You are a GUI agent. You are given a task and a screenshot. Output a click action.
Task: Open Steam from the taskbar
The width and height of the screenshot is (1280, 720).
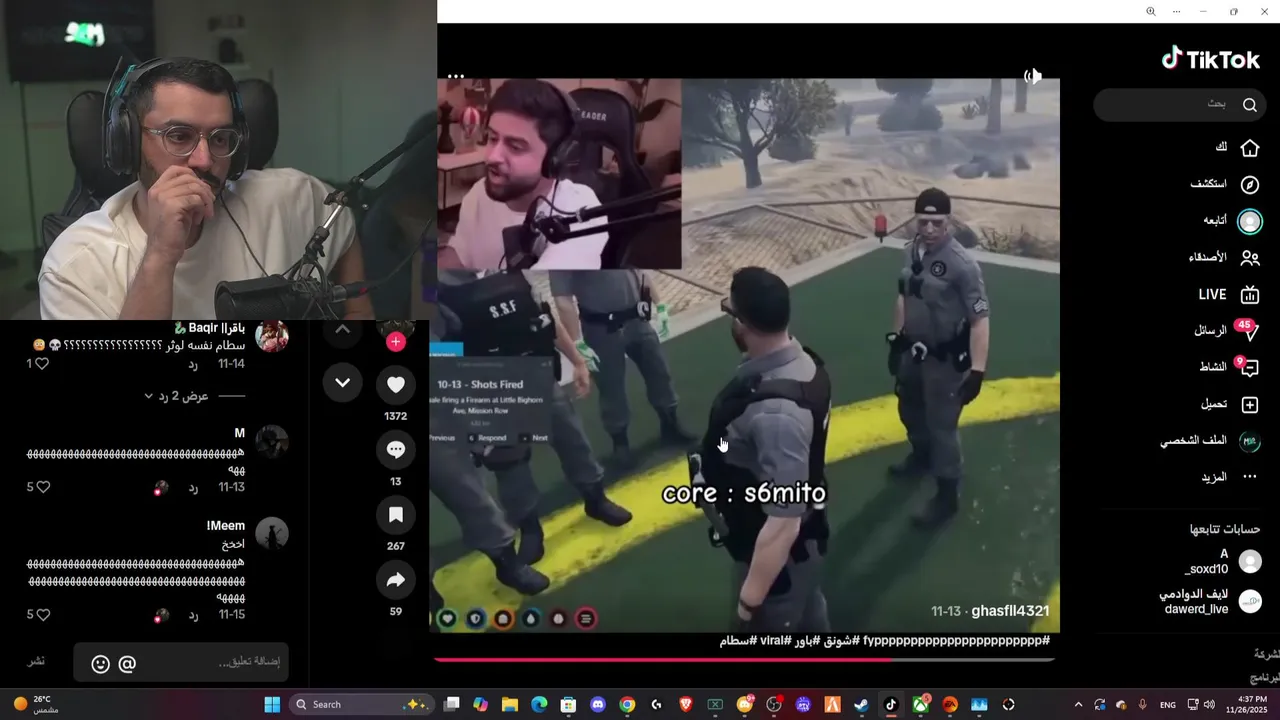point(861,704)
